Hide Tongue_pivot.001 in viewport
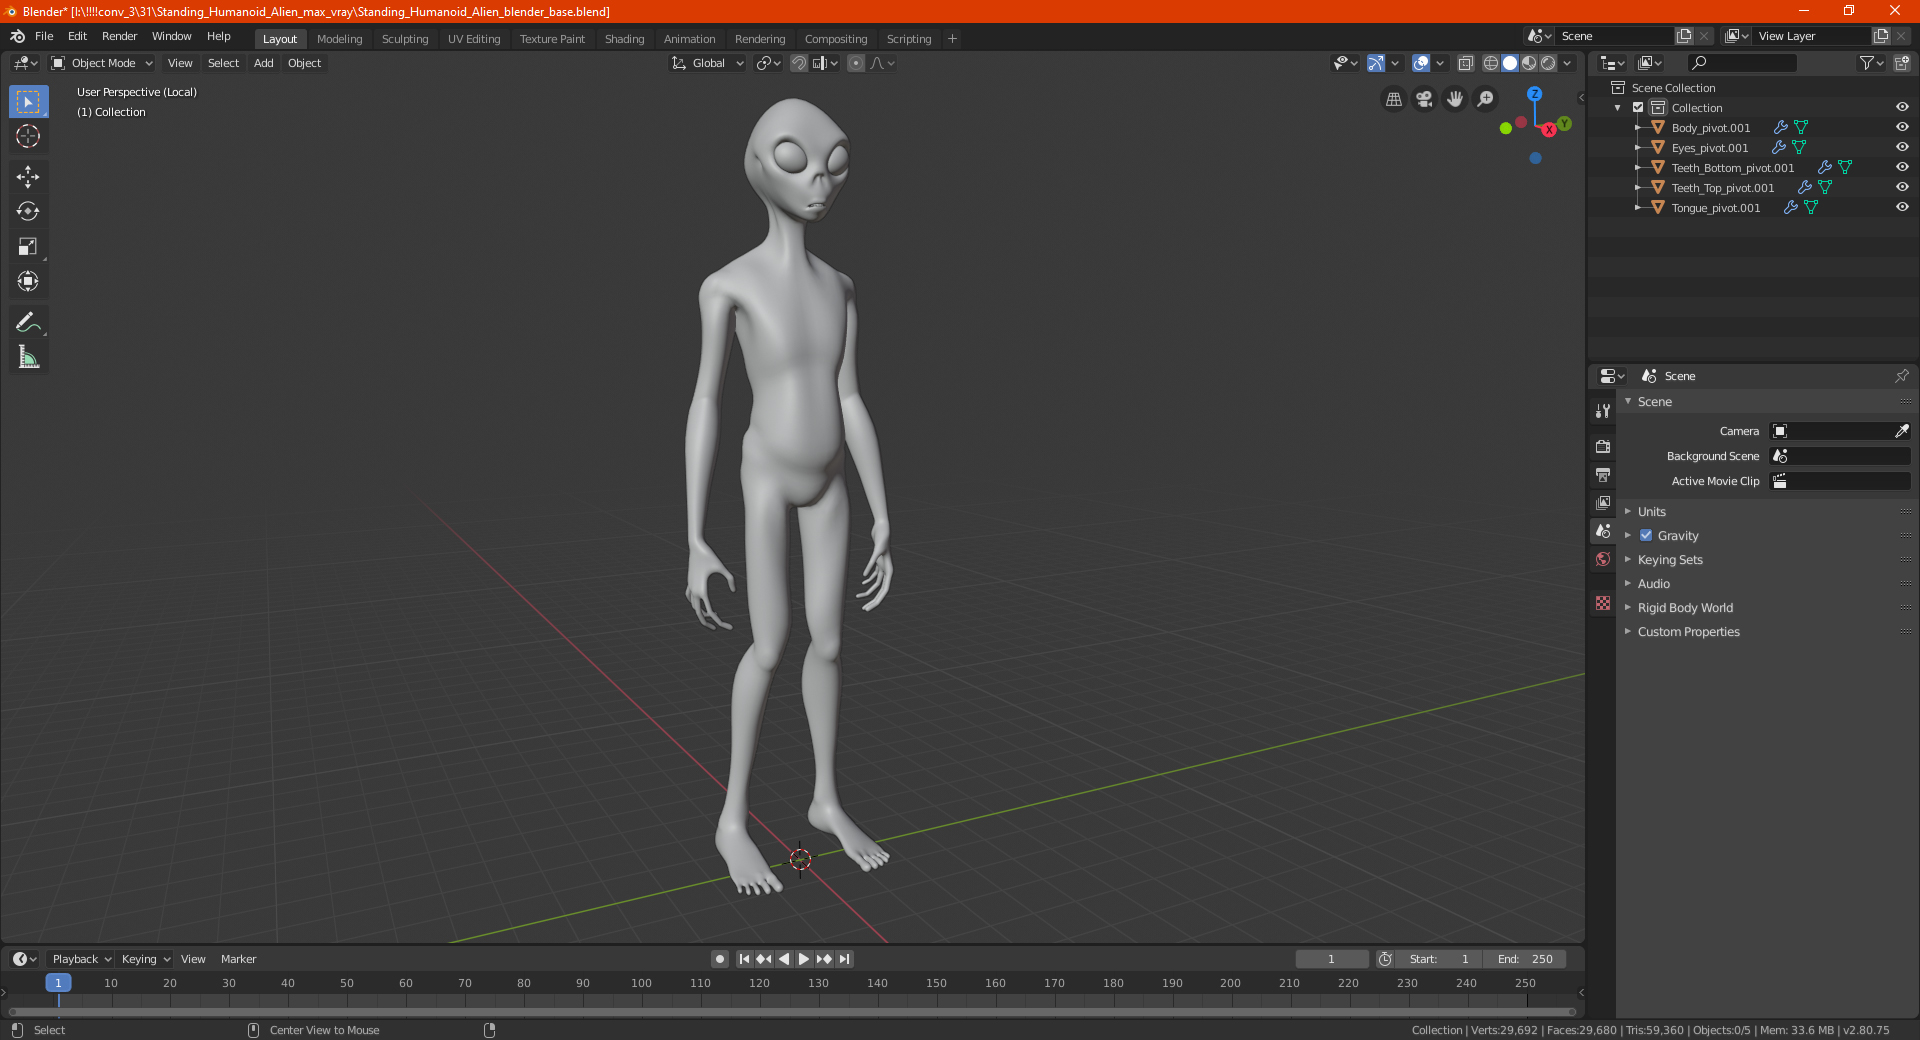1920x1040 pixels. 1902,207
